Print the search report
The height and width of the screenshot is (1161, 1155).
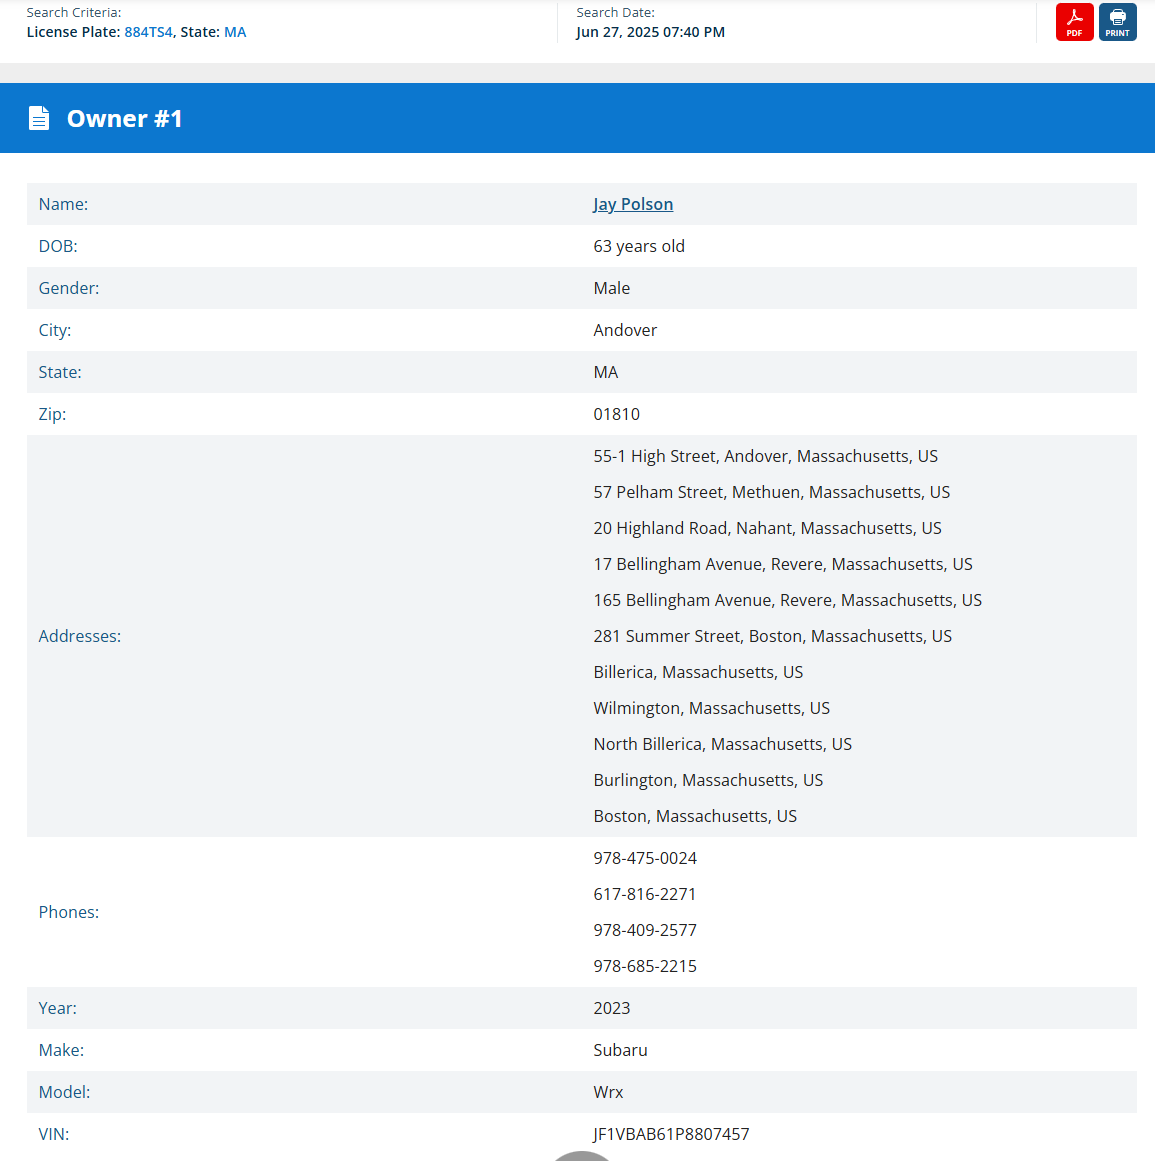click(x=1117, y=22)
